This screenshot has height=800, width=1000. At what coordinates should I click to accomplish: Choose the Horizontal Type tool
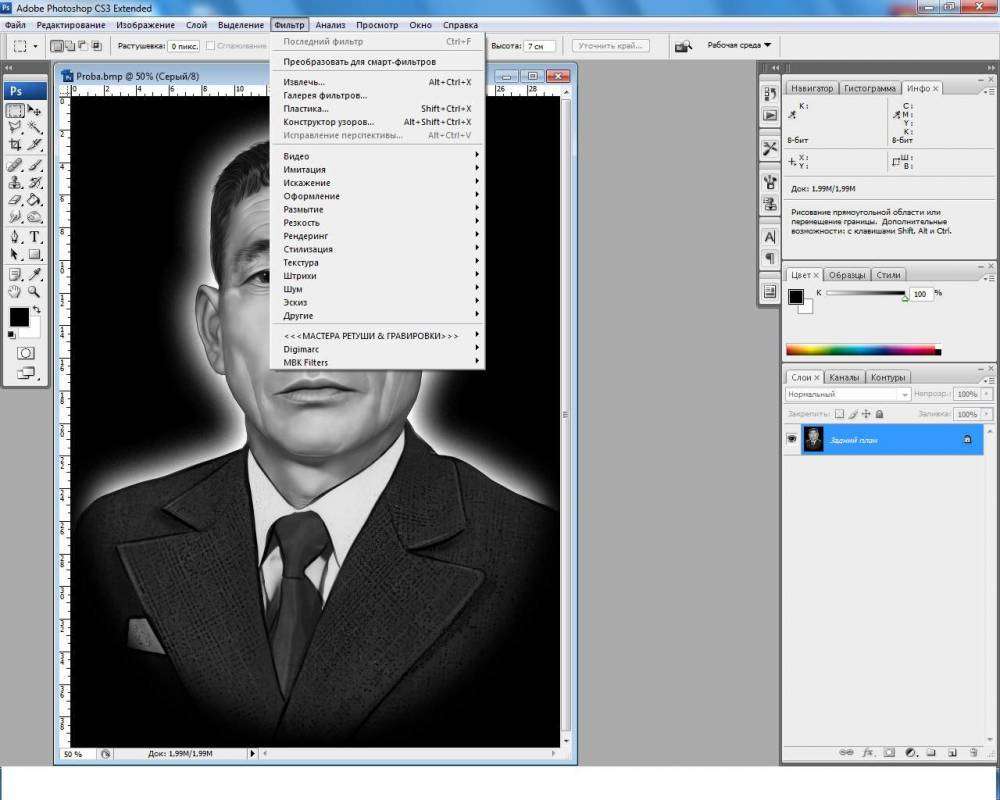point(35,237)
